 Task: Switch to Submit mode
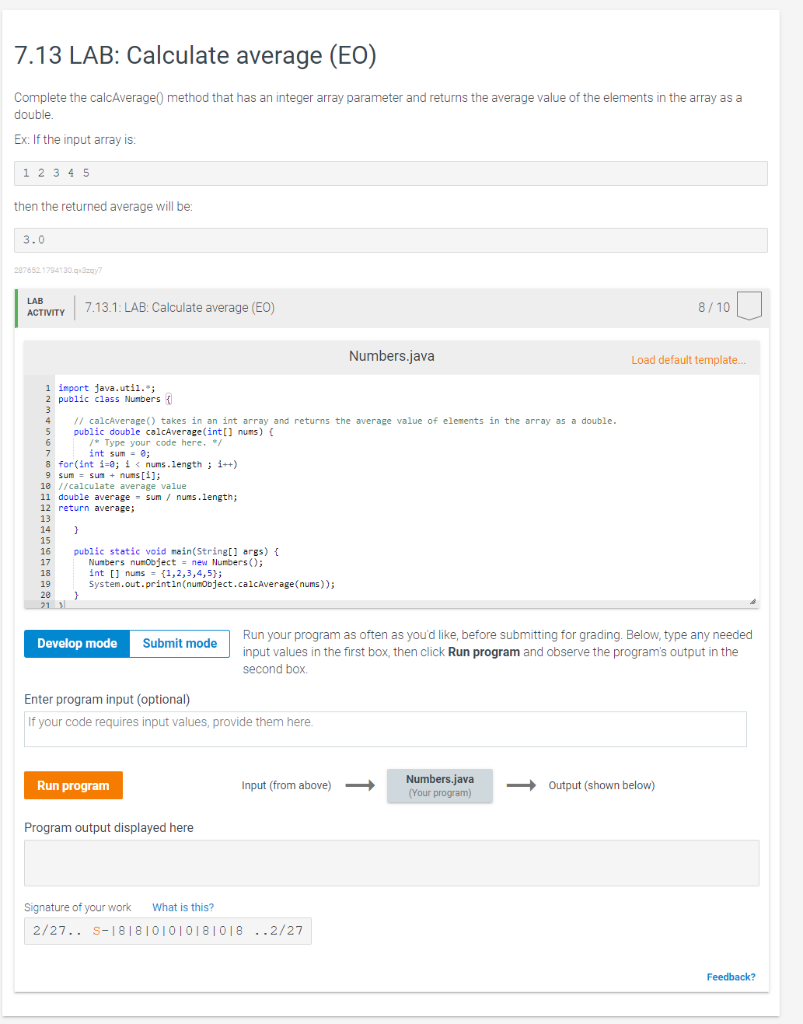click(x=179, y=643)
